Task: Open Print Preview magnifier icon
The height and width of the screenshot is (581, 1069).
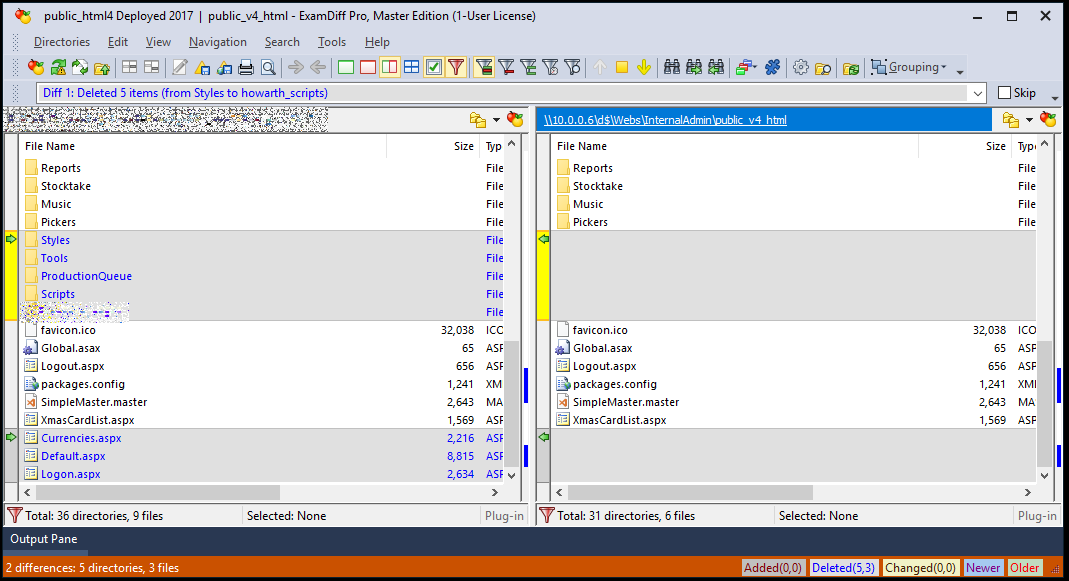Action: pyautogui.click(x=269, y=67)
